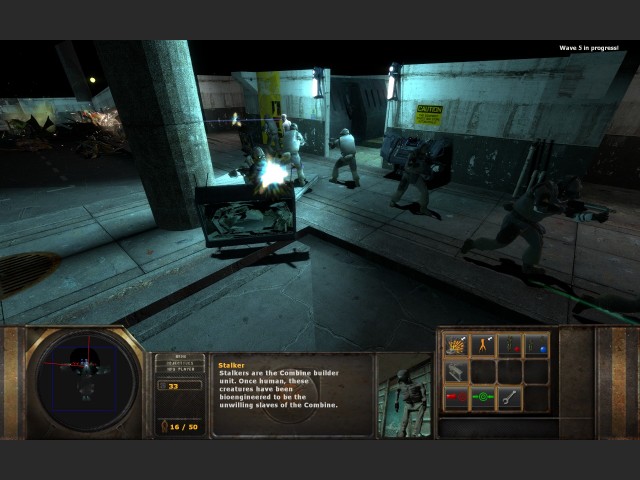Select the soldier aiming beside blue dumpster

[x=414, y=180]
